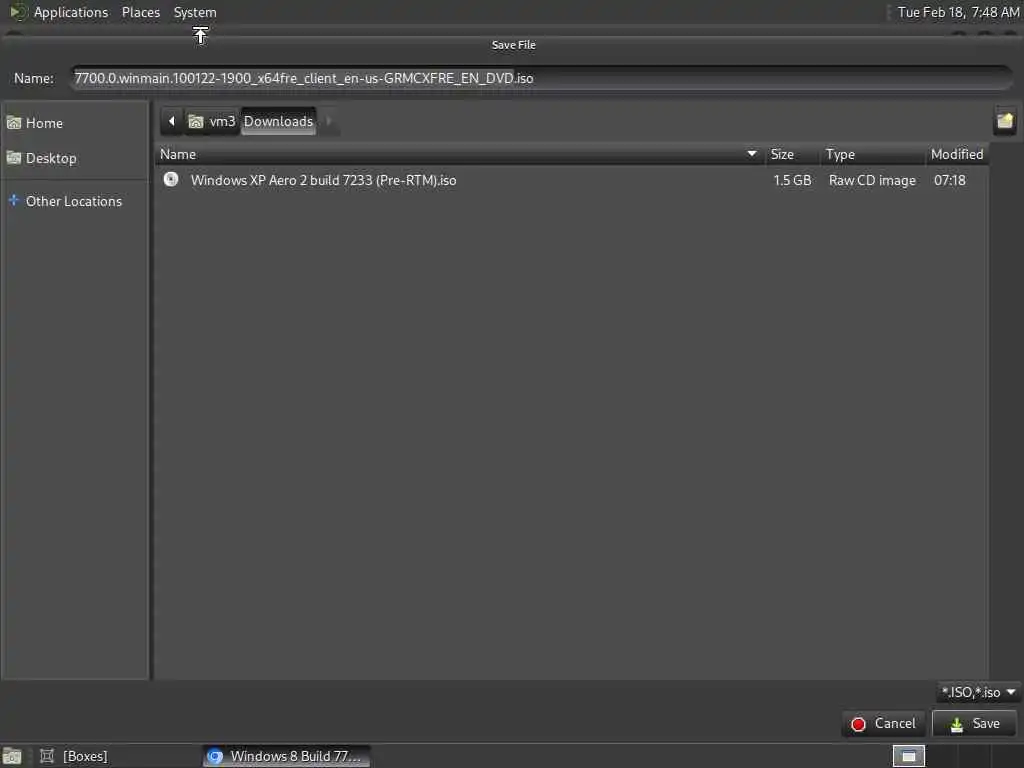Switch to Windows 8 Build 77 taskbar window

[286, 756]
